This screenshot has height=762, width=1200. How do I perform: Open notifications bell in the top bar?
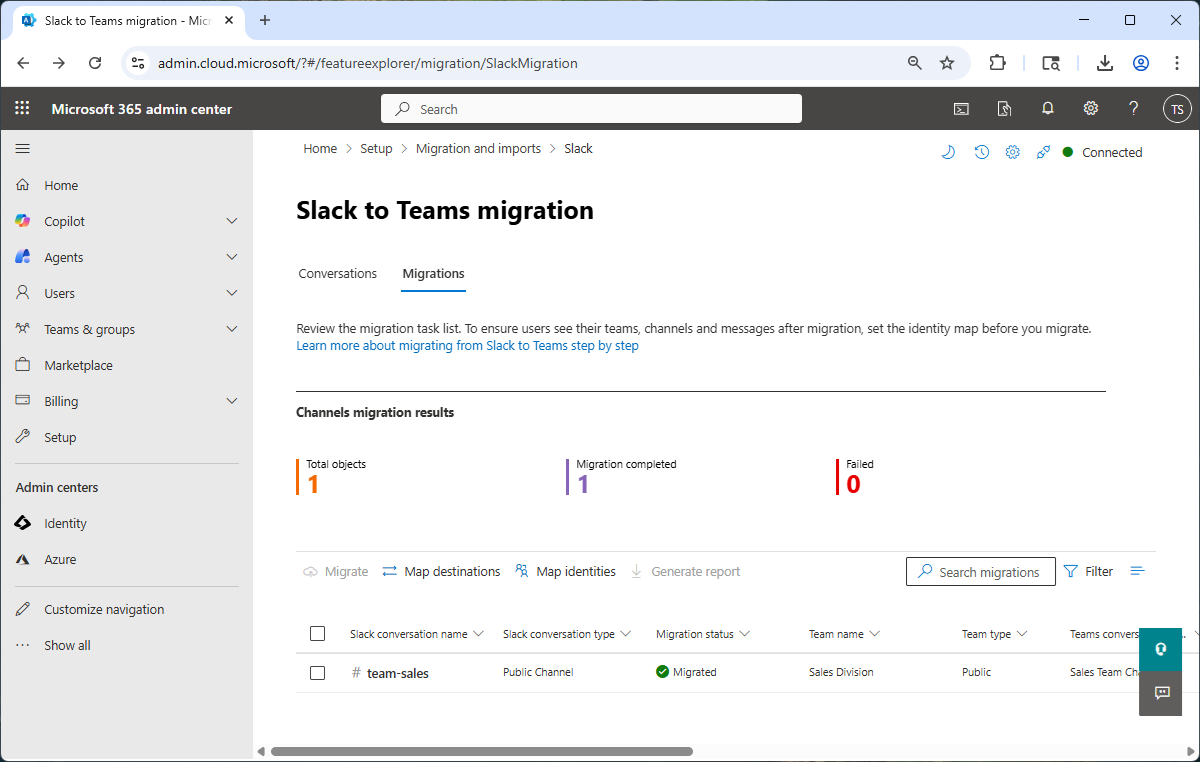1047,108
